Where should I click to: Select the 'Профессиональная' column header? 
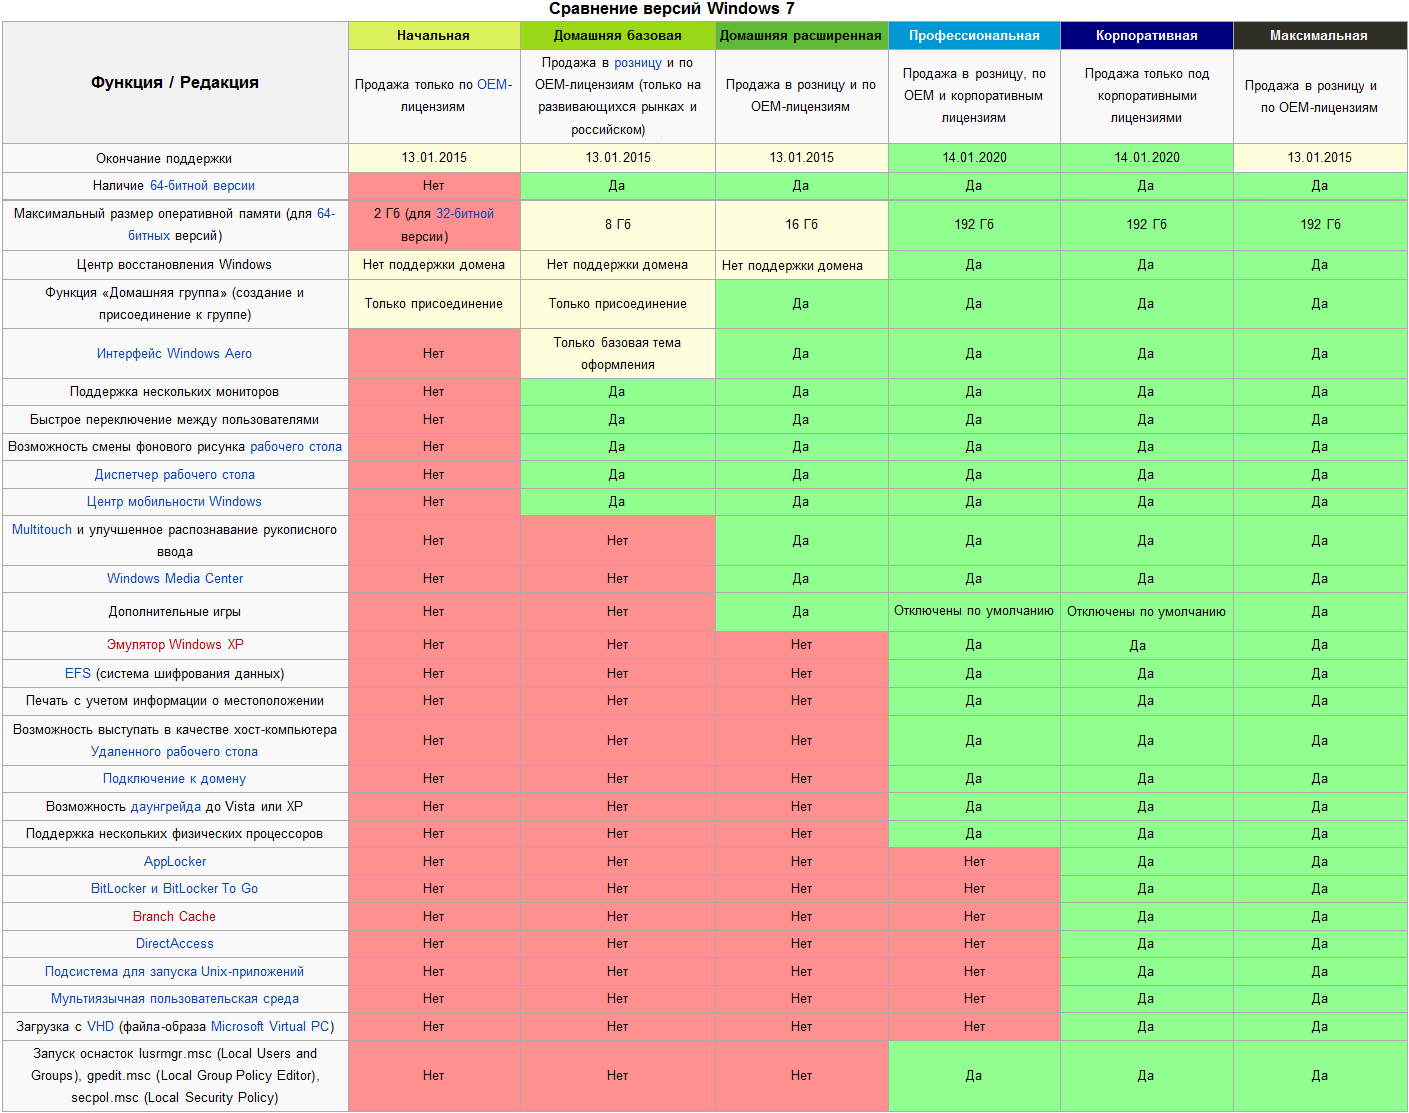click(x=974, y=36)
